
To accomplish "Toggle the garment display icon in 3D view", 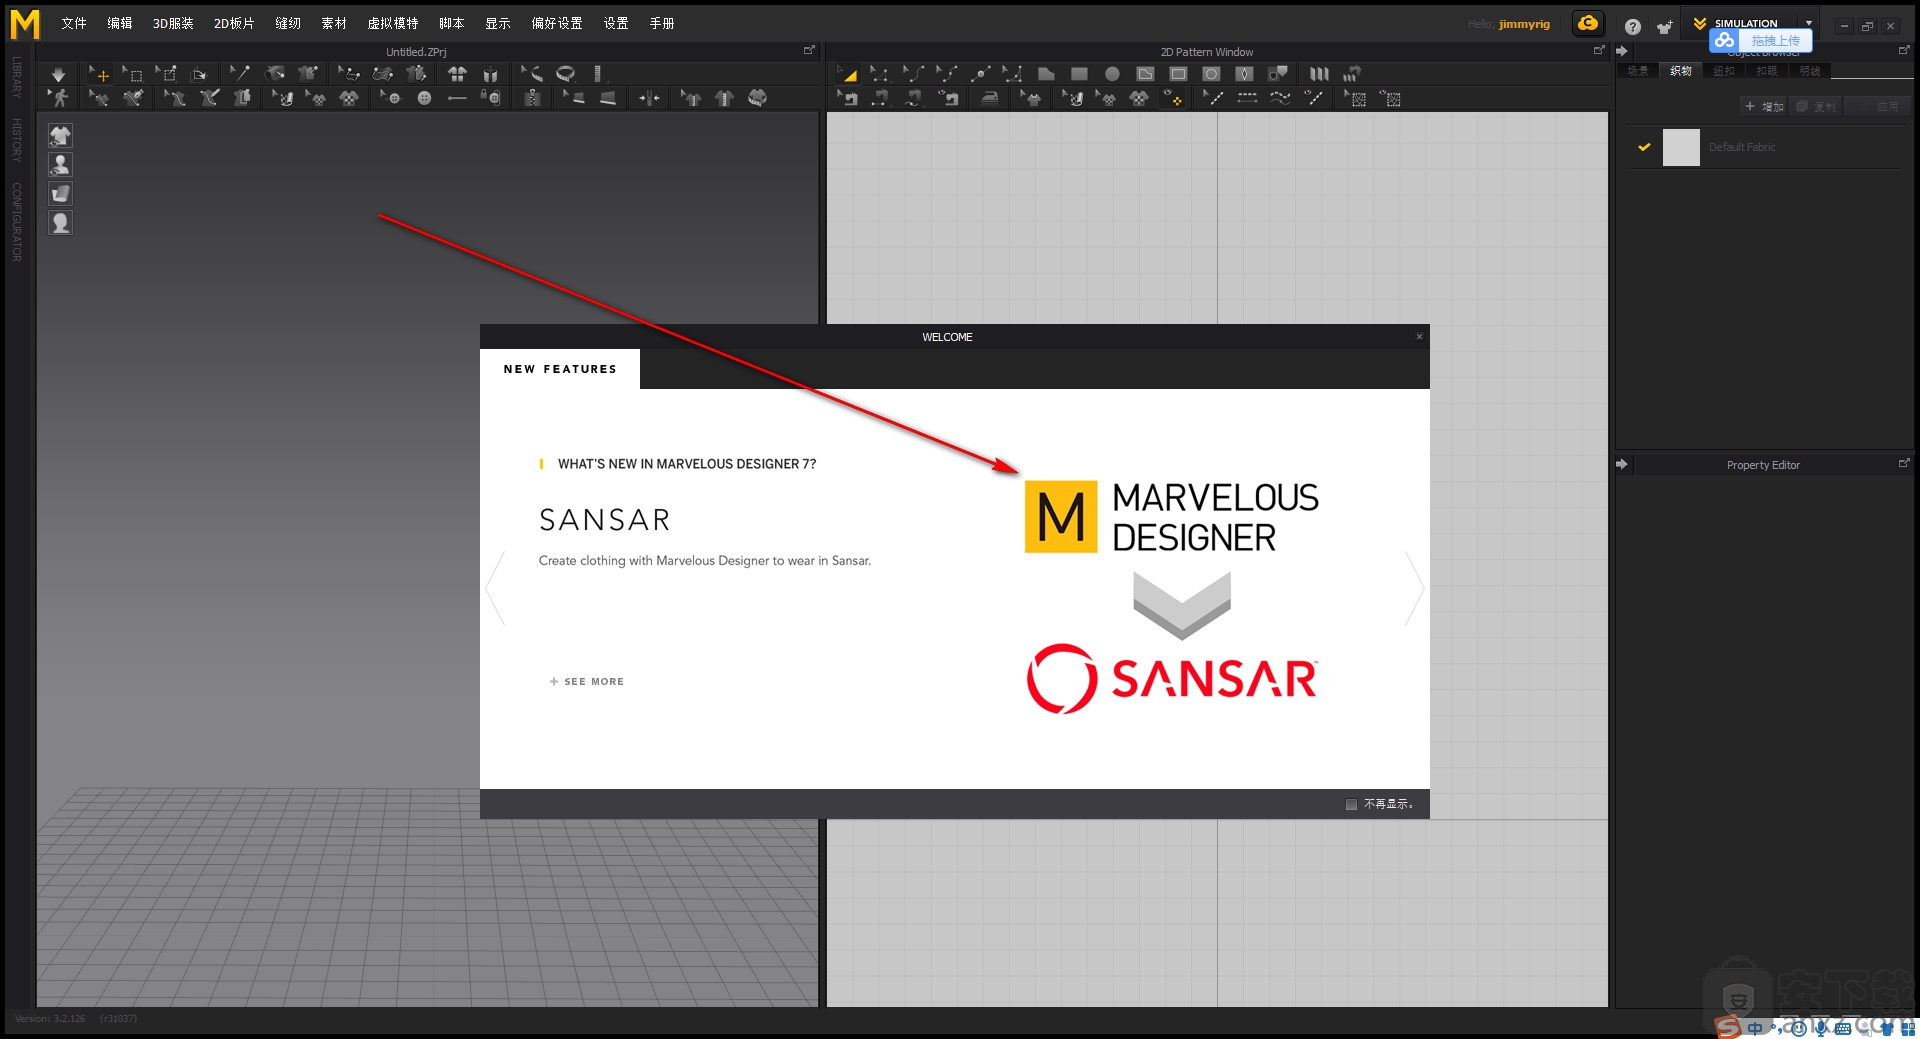I will tap(60, 136).
